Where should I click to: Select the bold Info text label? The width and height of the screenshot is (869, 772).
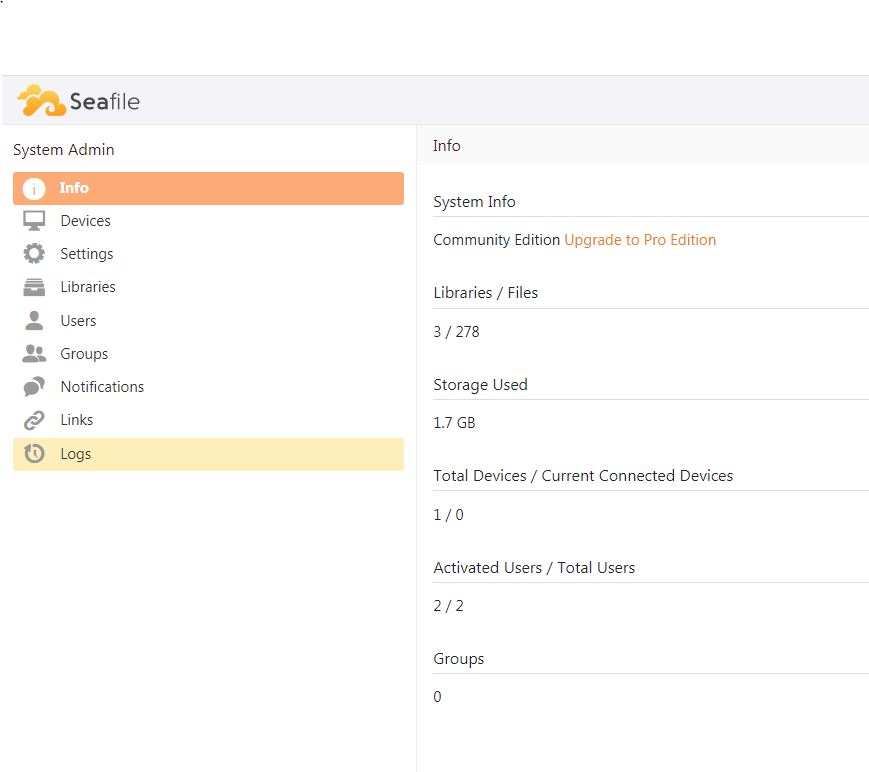click(74, 188)
